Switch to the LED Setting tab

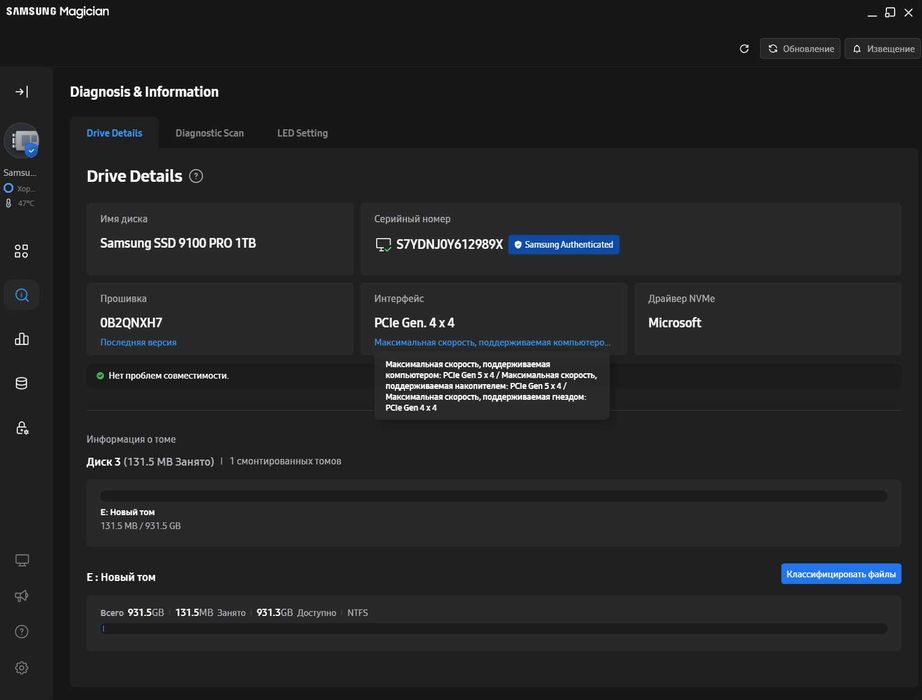(302, 133)
